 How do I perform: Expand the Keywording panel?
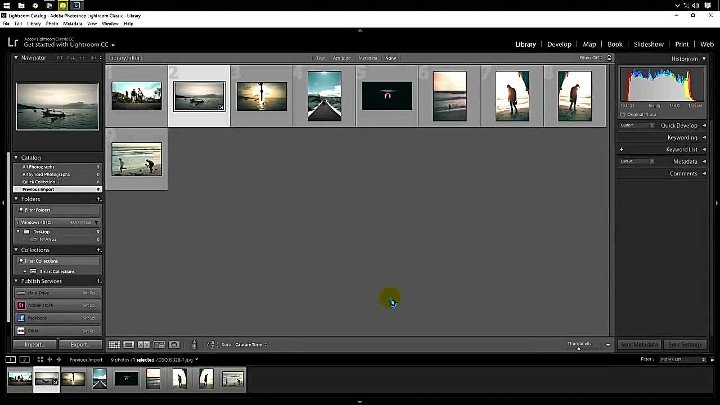704,137
